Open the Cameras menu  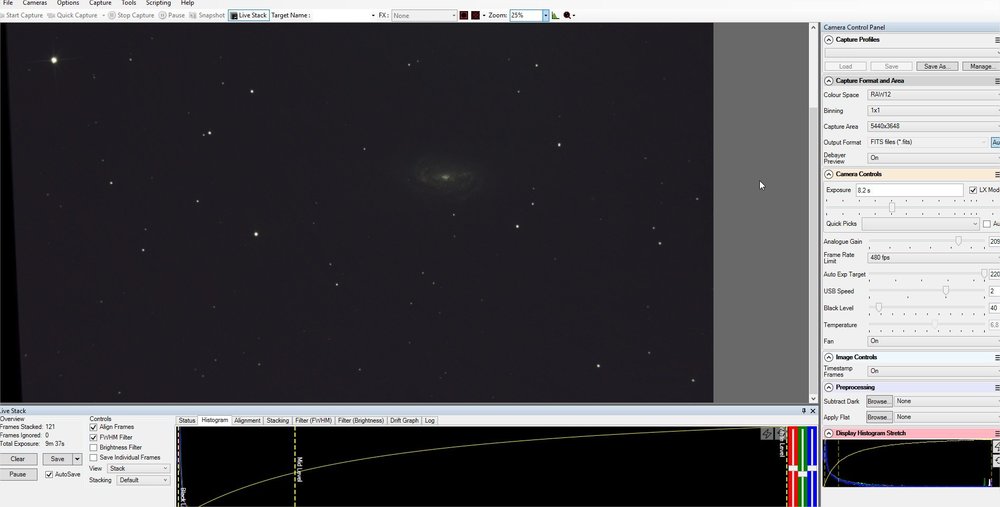pos(34,3)
